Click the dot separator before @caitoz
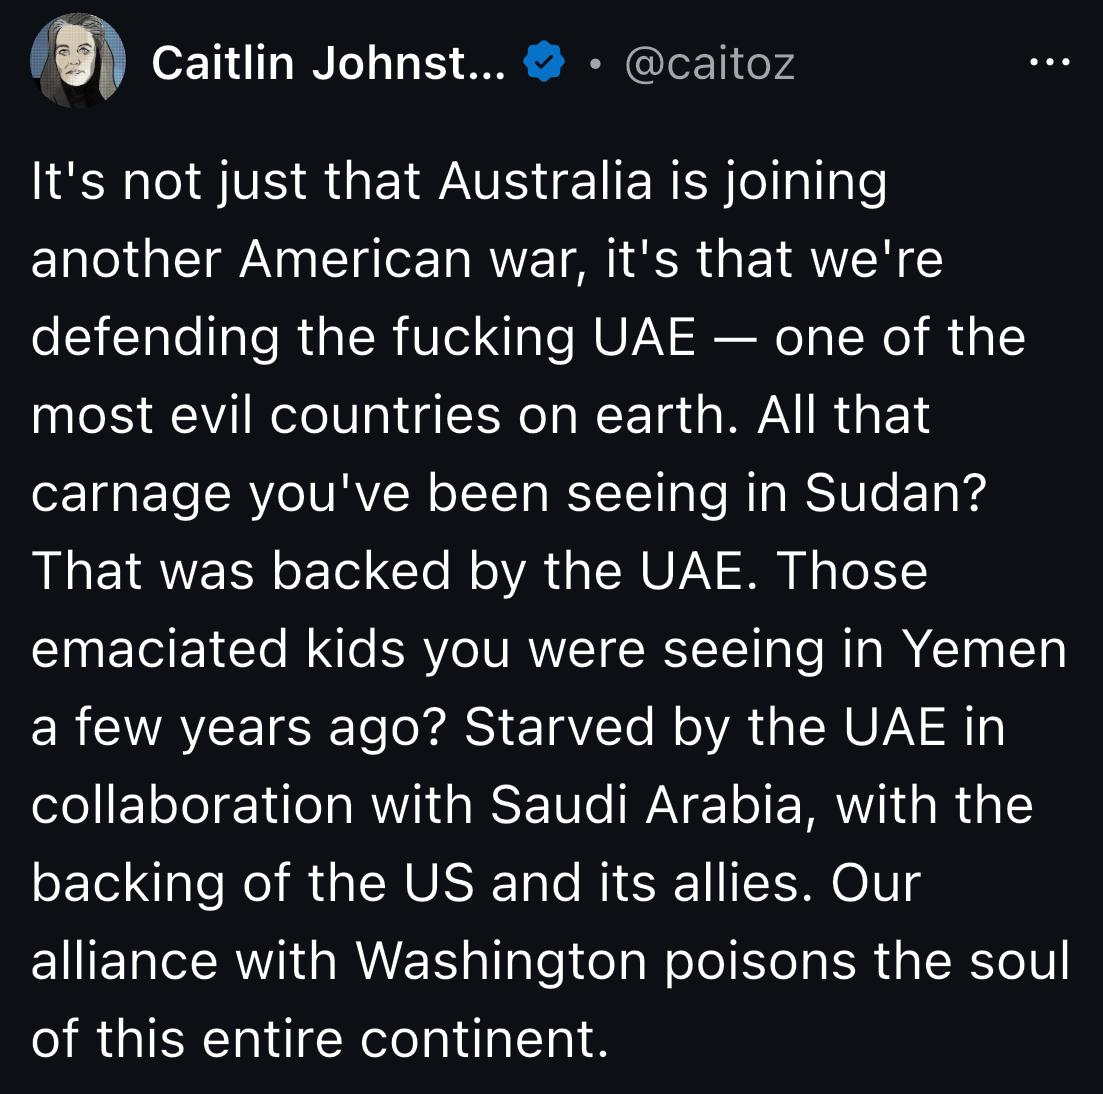 (596, 65)
